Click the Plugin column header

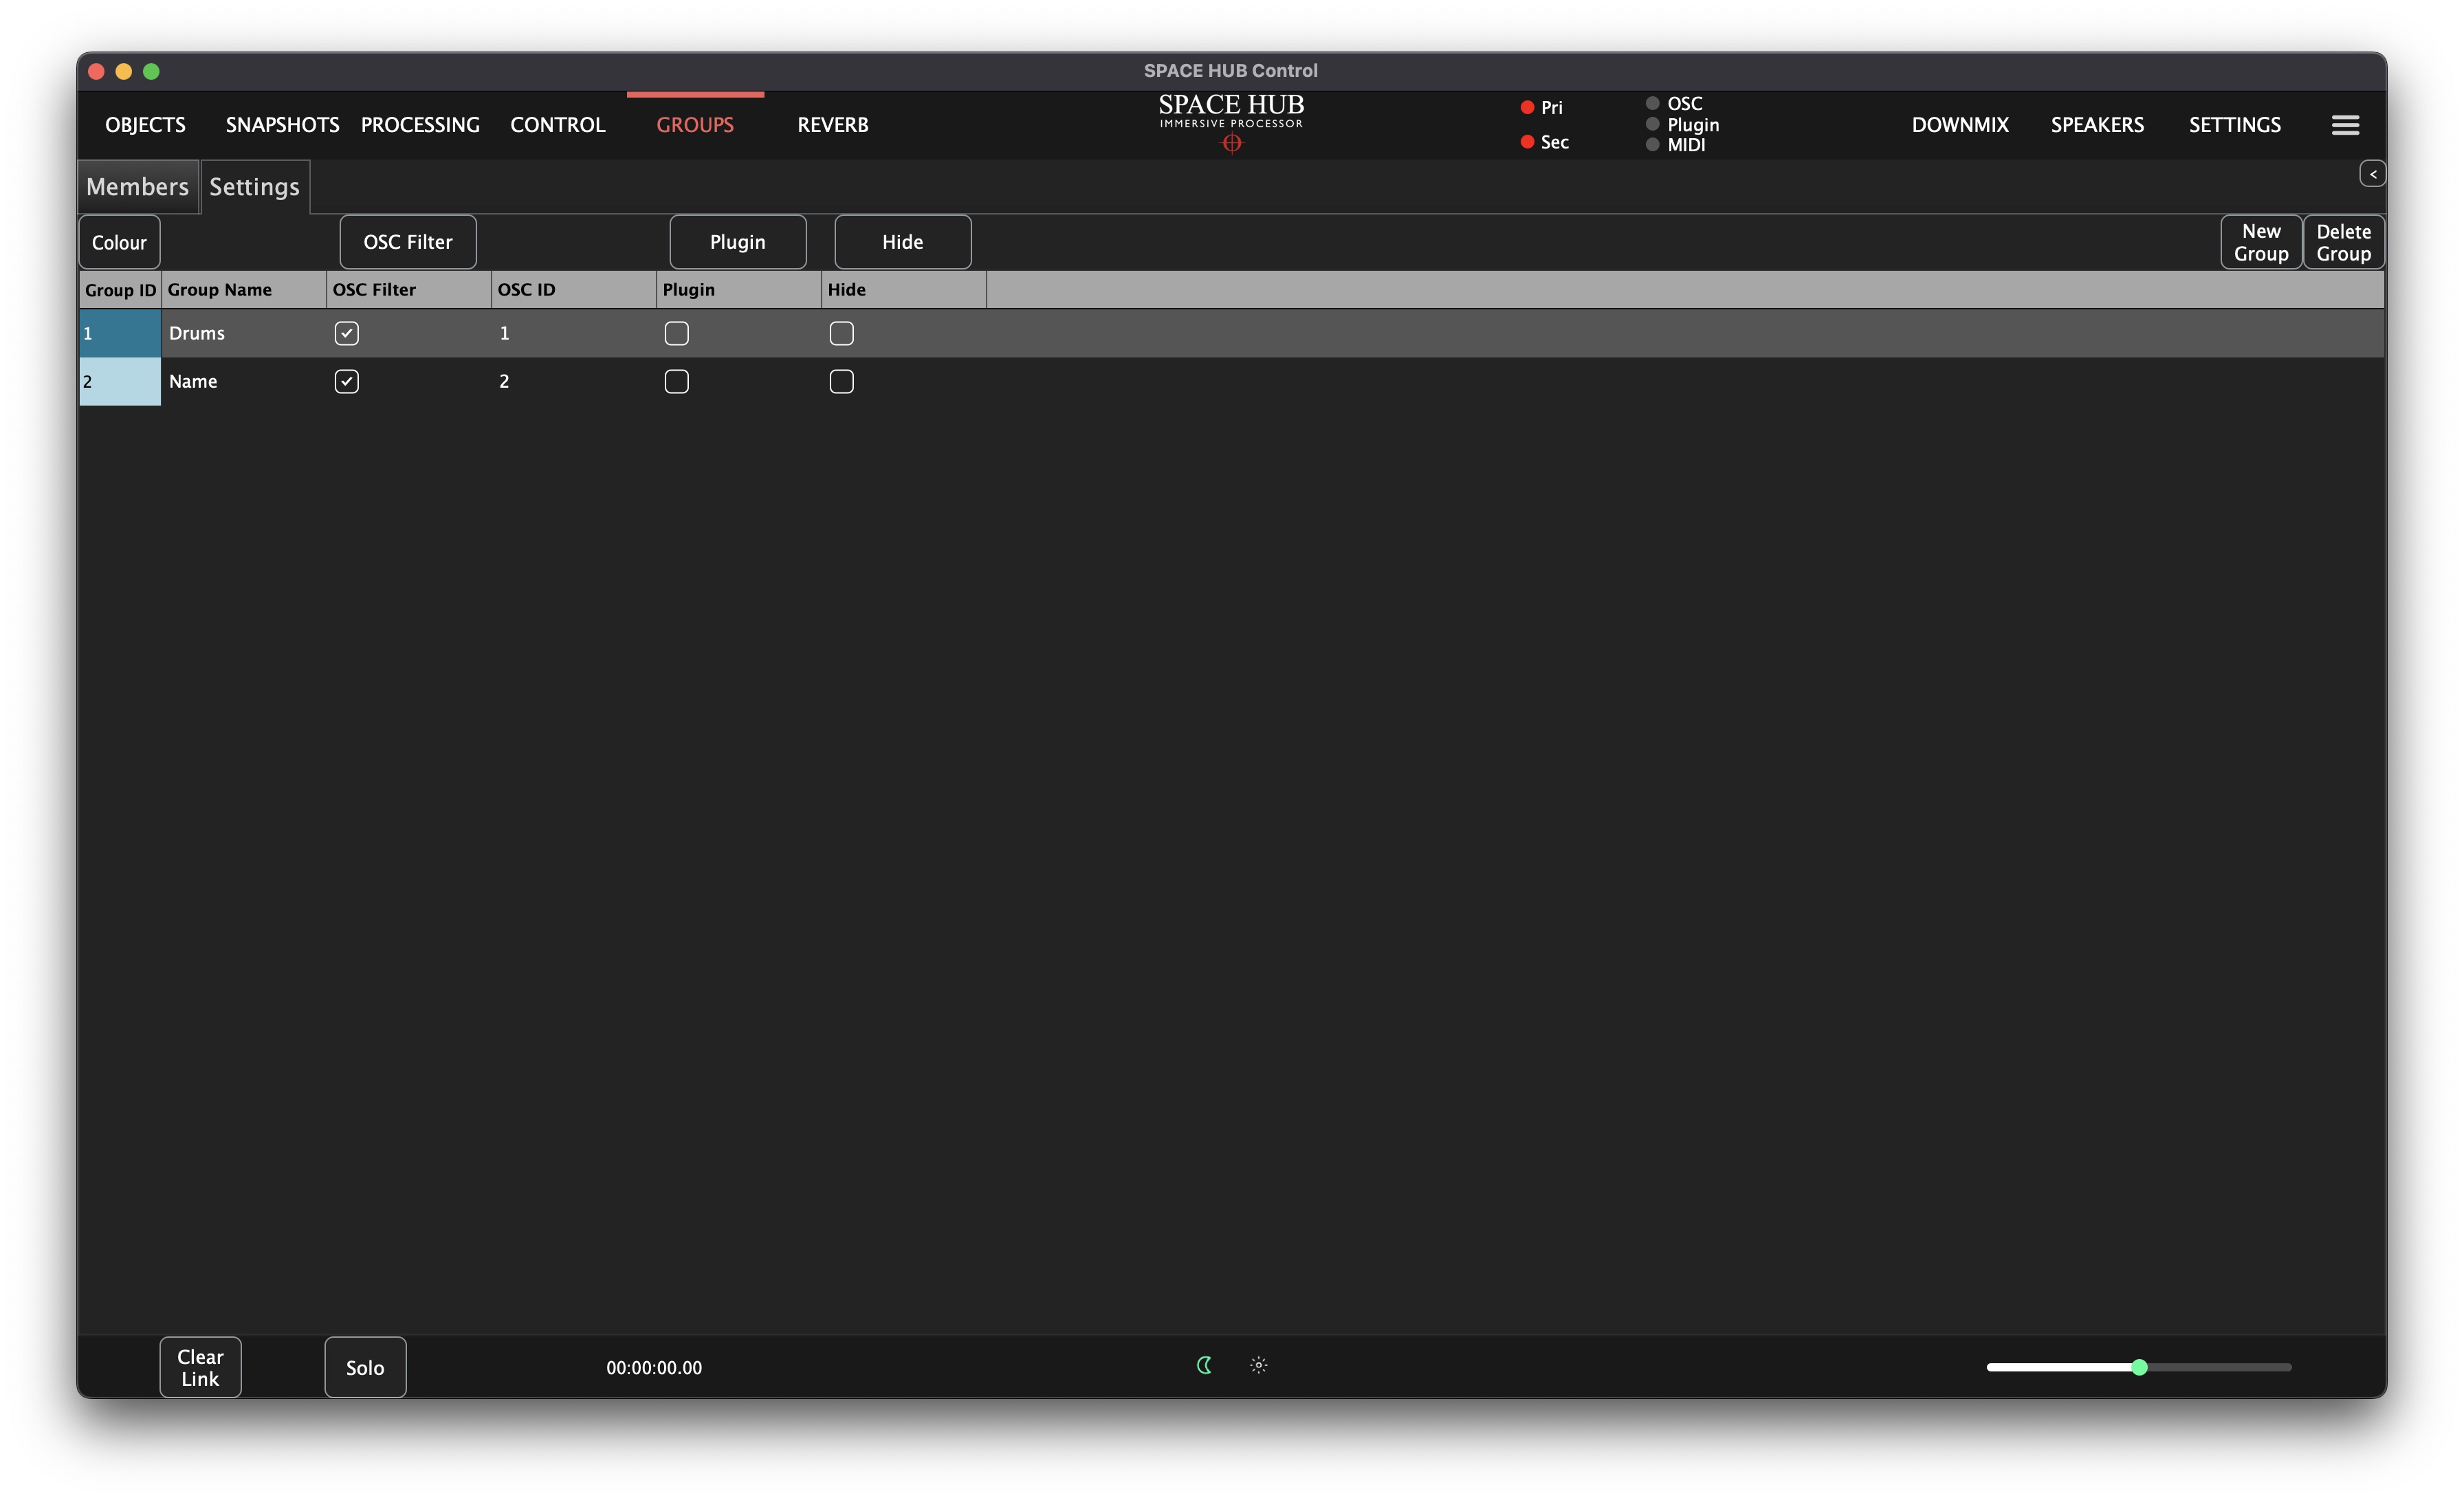(739, 290)
